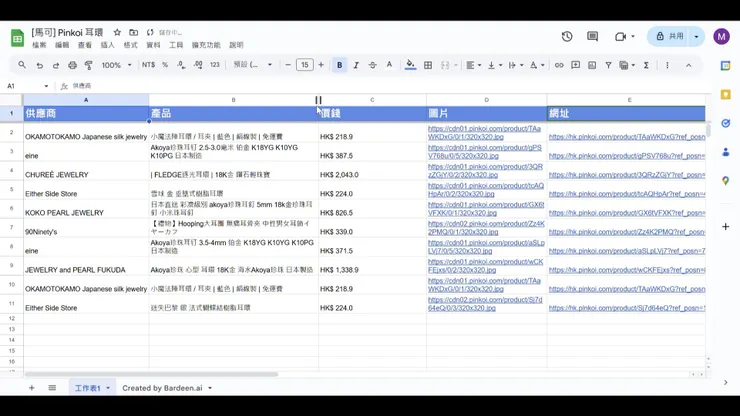
Task: Open the functions sigma icon
Action: [x=646, y=65]
